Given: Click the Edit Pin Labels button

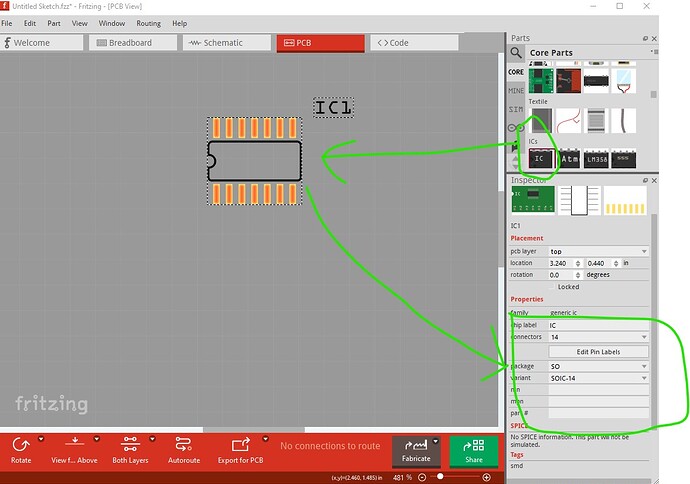Looking at the screenshot, I should pos(598,352).
